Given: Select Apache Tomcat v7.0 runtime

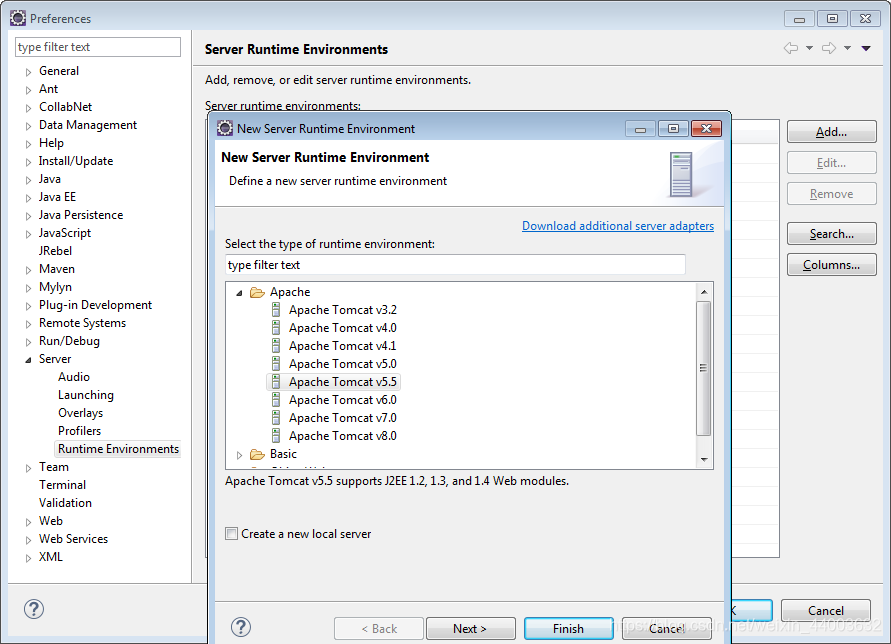Looking at the screenshot, I should tap(343, 418).
